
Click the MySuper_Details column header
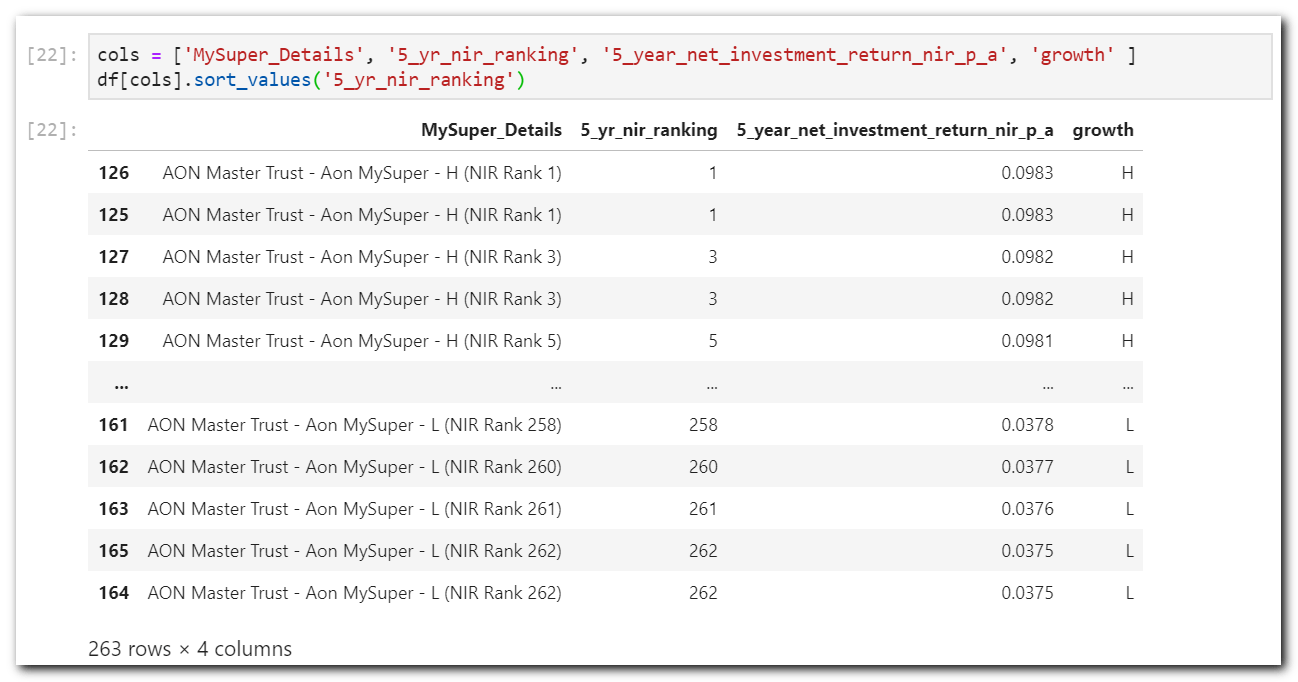coord(491,130)
